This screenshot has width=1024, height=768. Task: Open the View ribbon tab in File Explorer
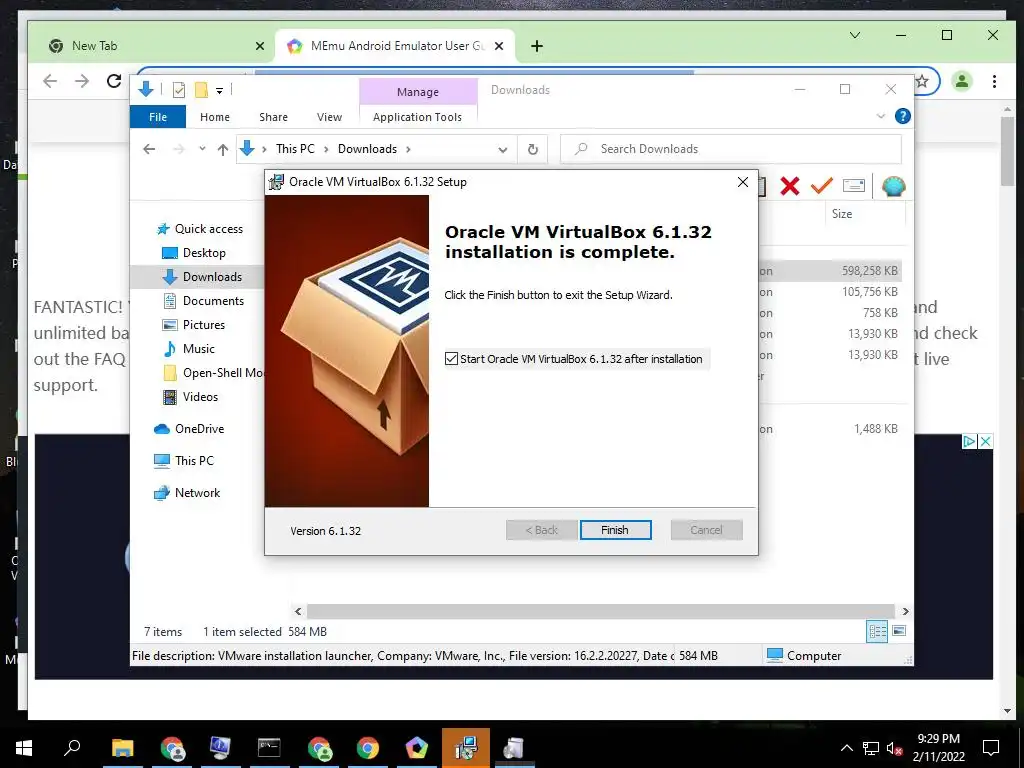pos(329,117)
